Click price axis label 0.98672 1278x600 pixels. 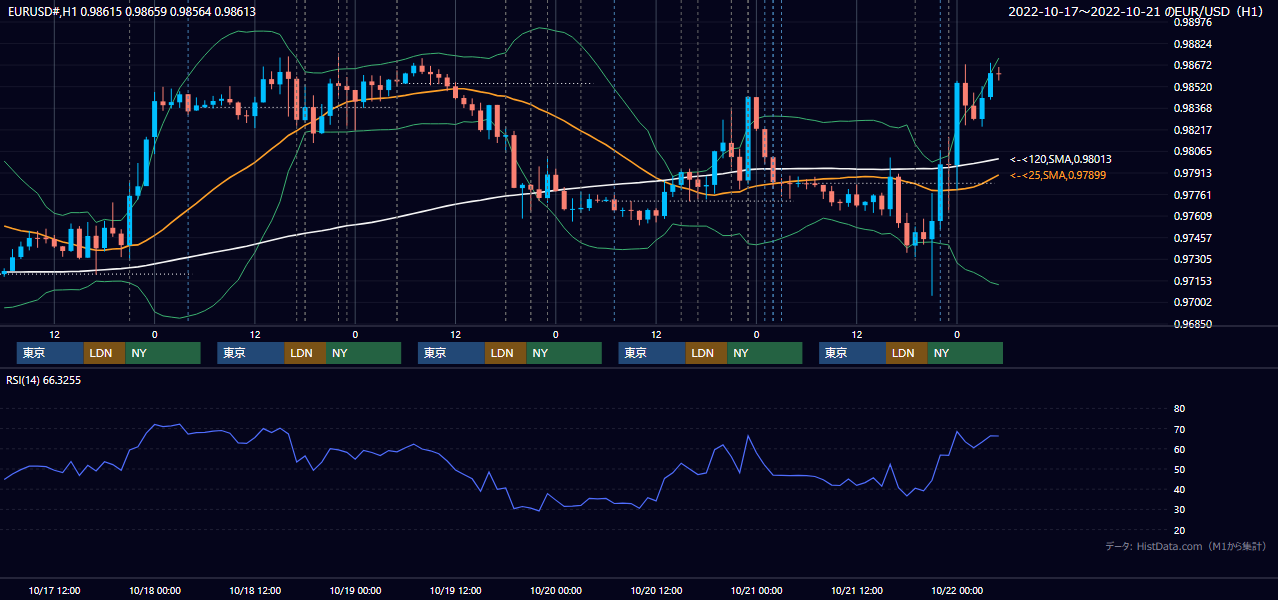1193,65
